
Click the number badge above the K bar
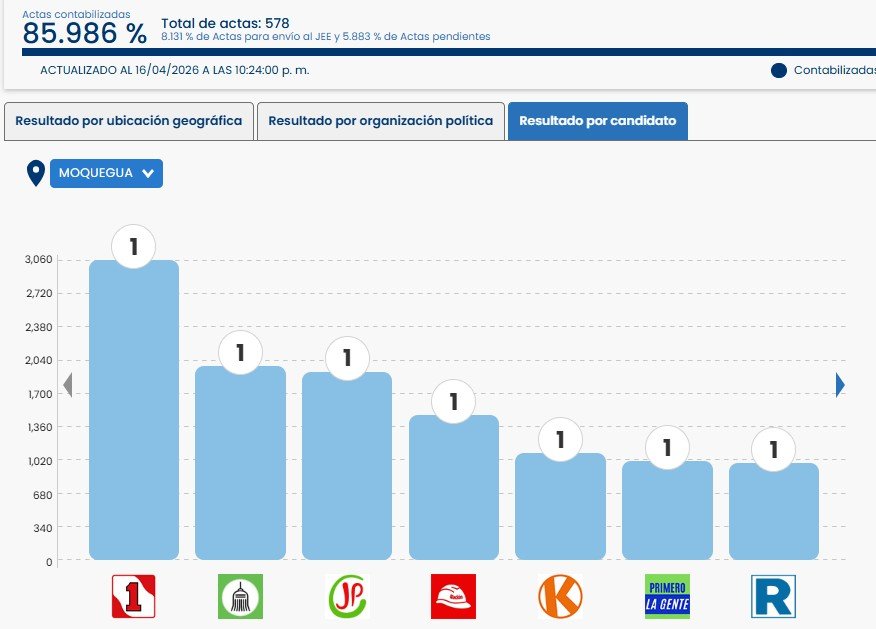coord(560,439)
